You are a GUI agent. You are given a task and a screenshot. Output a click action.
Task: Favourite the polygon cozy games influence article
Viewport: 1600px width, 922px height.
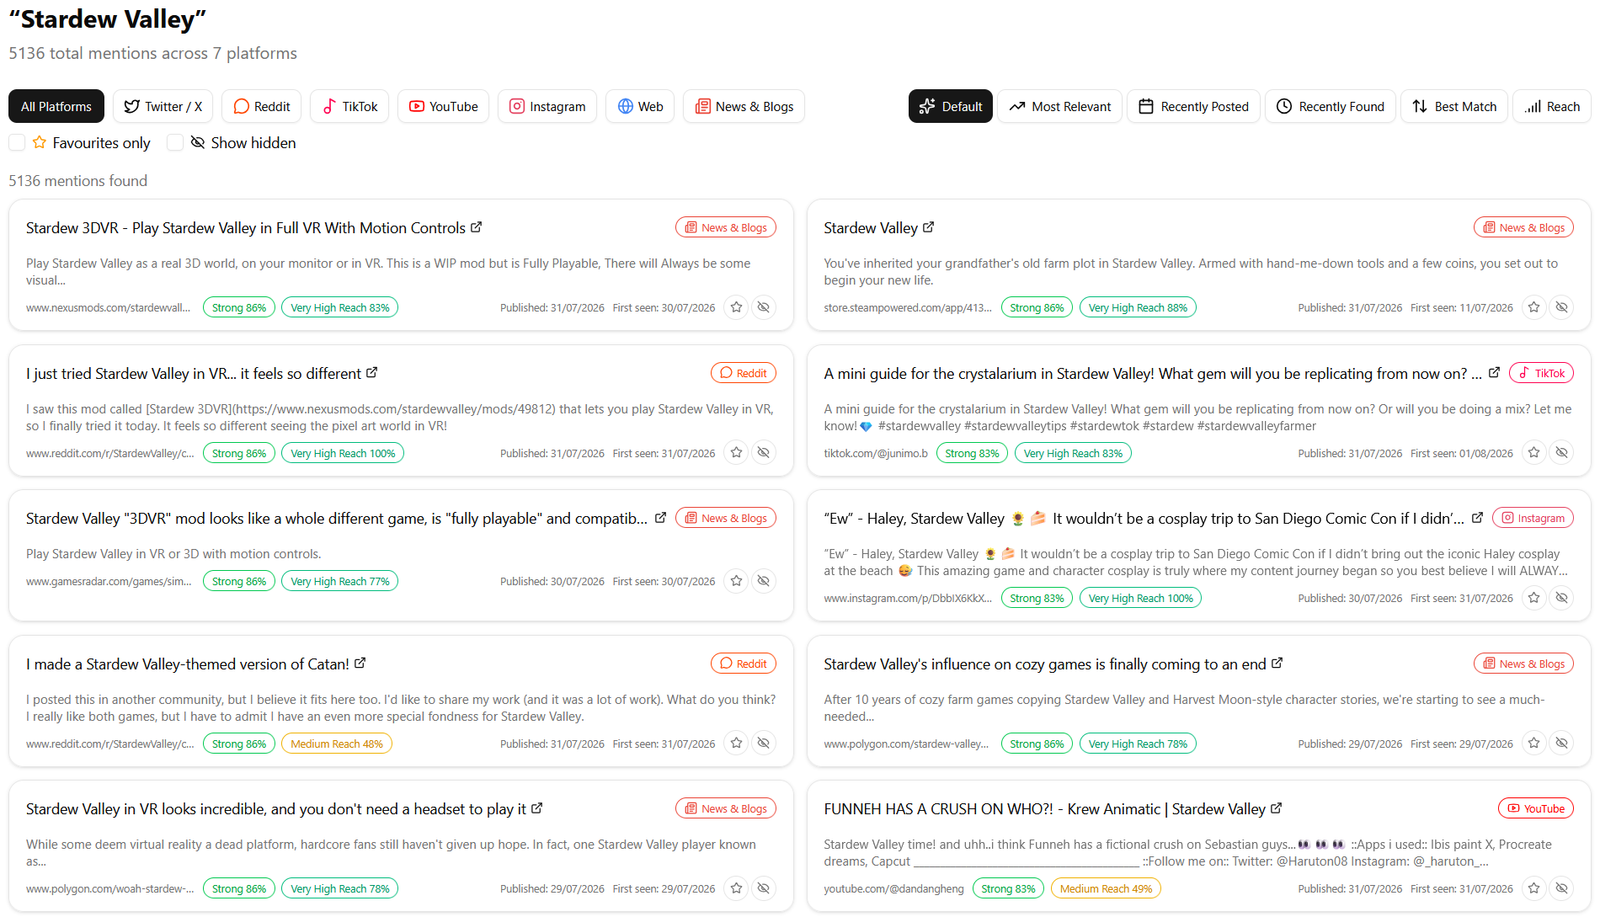click(1534, 744)
